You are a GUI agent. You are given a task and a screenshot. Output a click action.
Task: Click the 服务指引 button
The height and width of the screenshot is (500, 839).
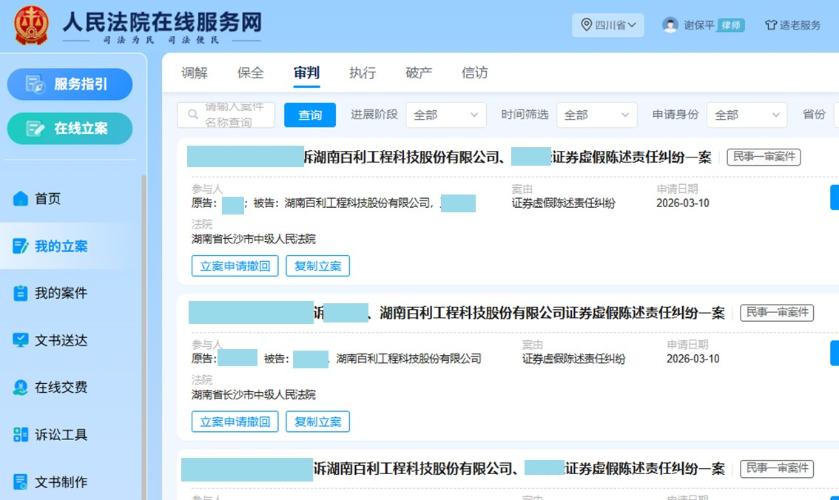pos(70,84)
